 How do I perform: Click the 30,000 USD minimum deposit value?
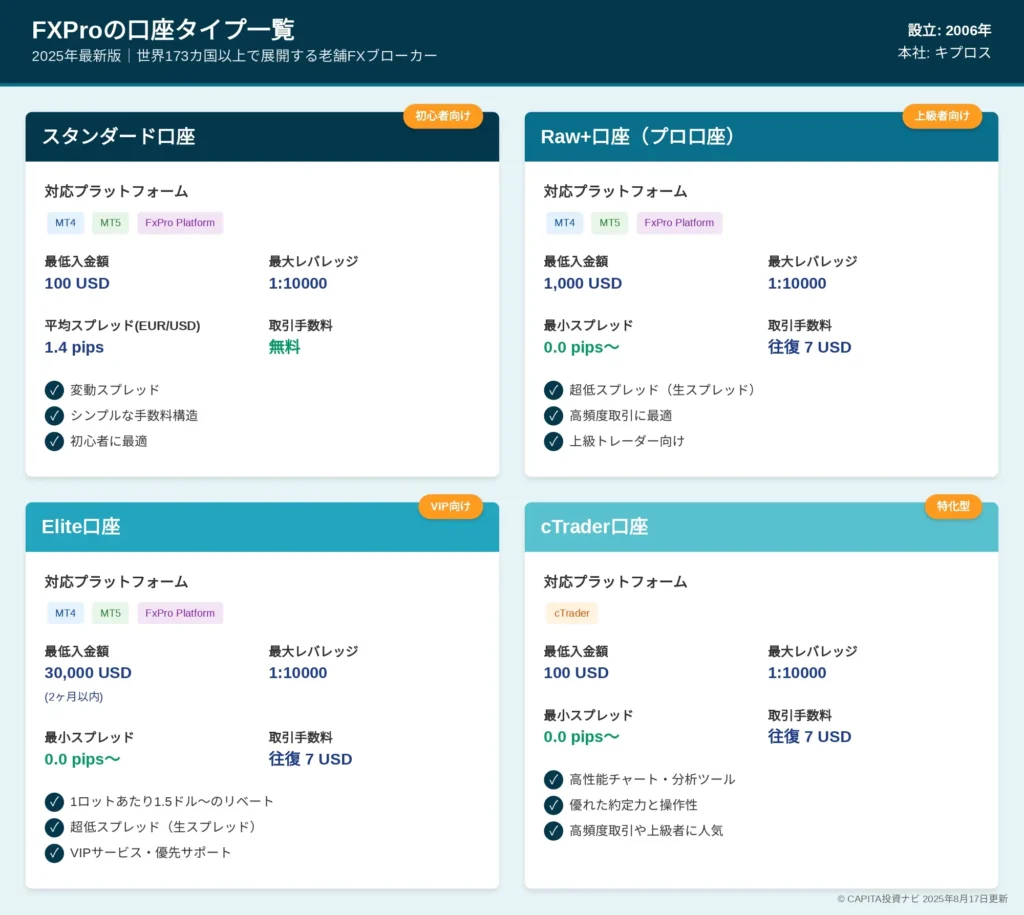click(88, 673)
